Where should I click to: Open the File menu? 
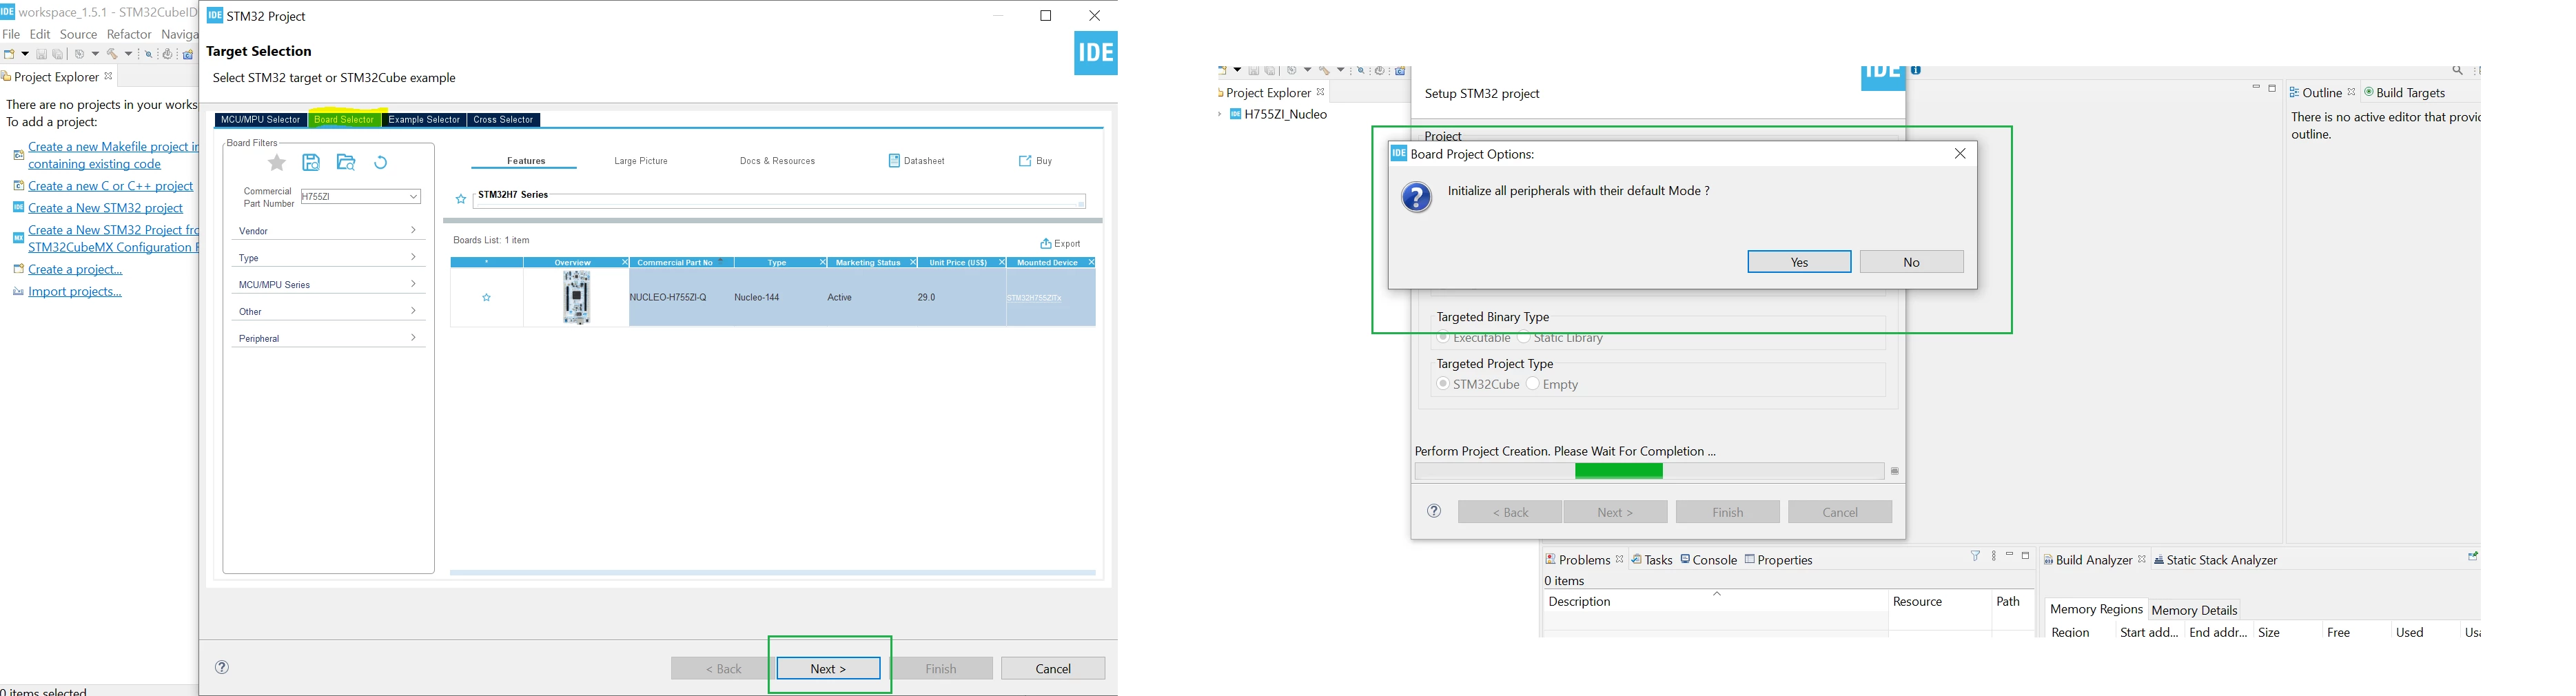[11, 35]
